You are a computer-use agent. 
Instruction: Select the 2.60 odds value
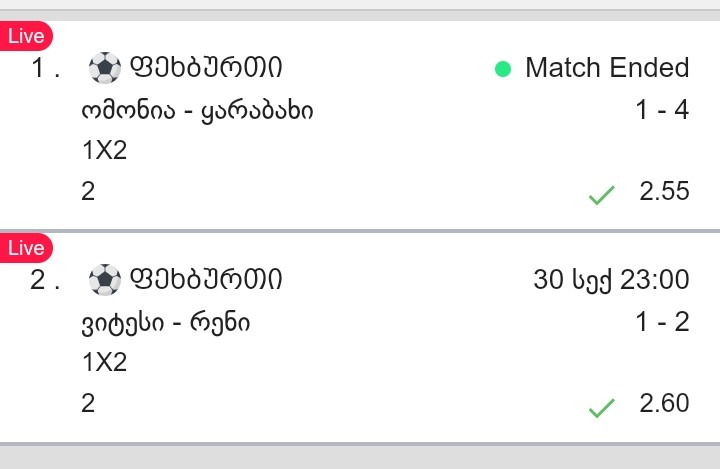664,403
